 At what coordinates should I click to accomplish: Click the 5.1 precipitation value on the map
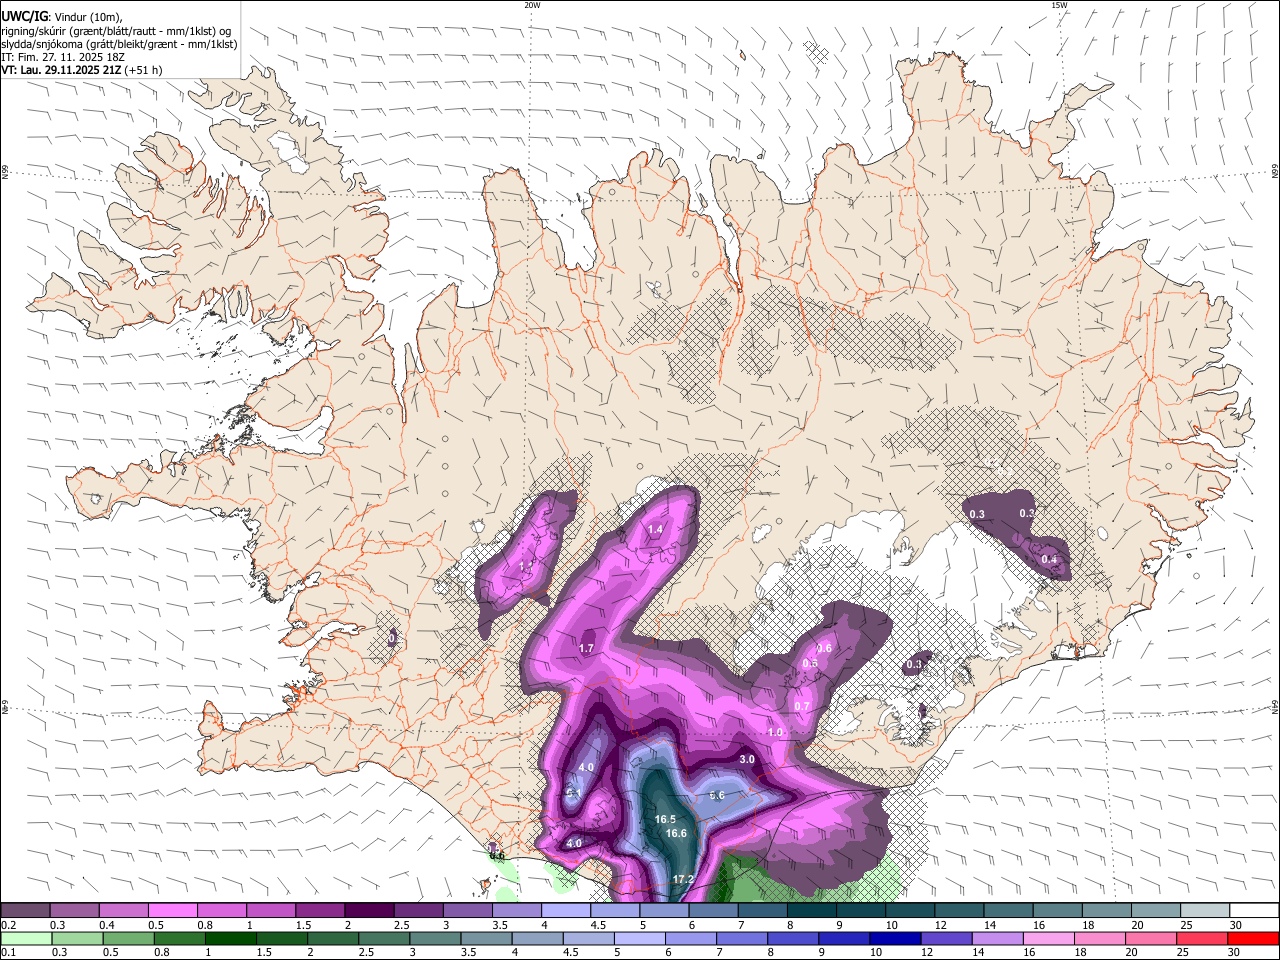[574, 793]
